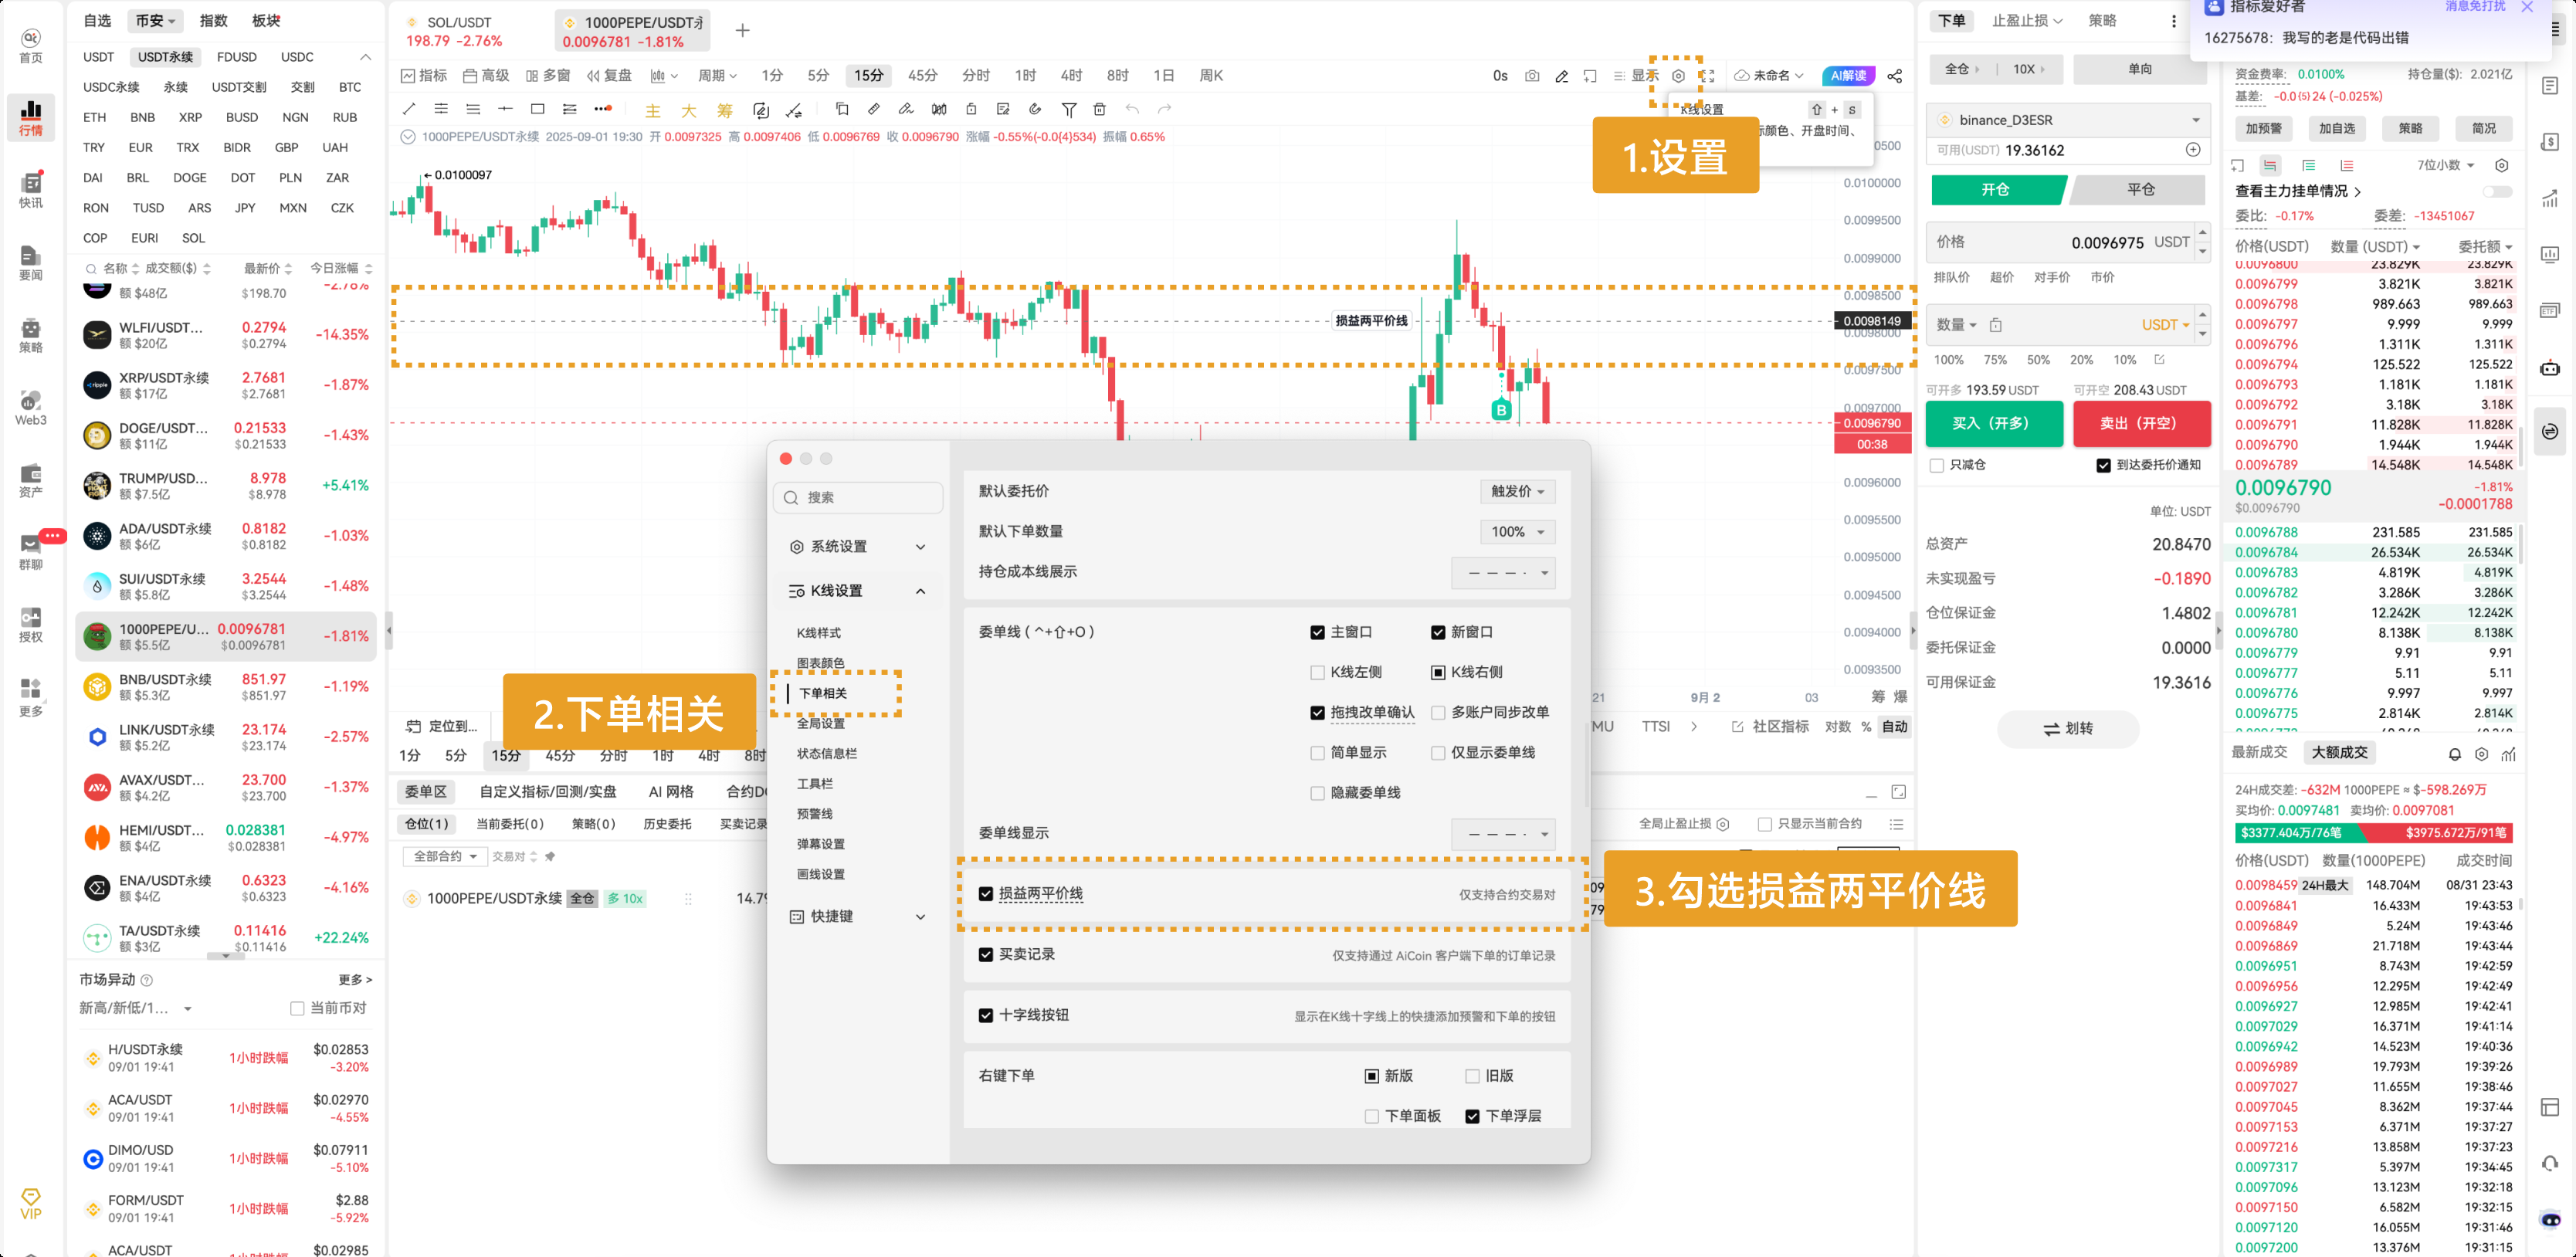Open 群聊 chat in left sidebar
Screen dimensions: 2576x1257
tap(31, 552)
